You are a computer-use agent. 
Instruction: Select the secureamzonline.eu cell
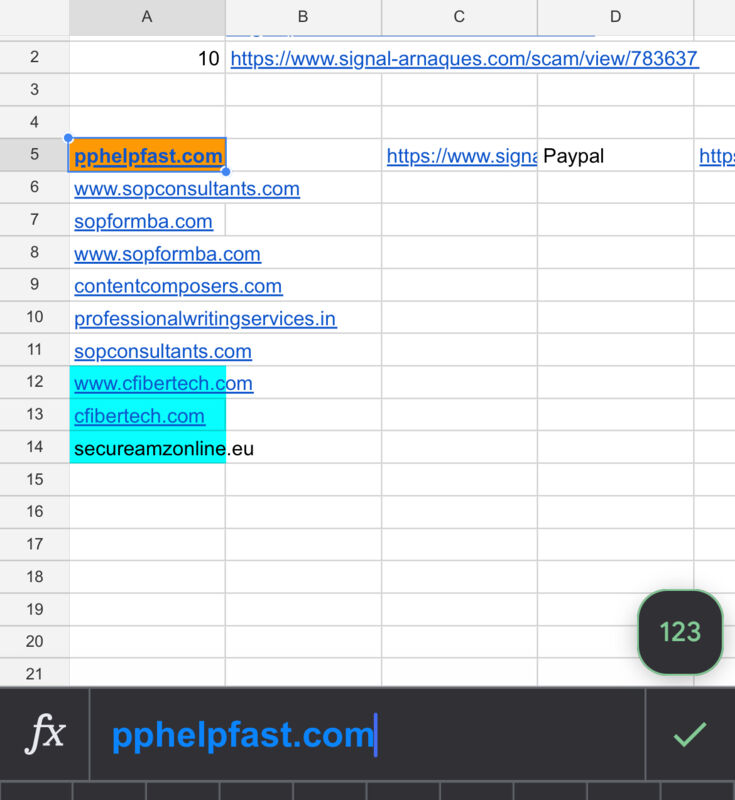click(x=147, y=447)
